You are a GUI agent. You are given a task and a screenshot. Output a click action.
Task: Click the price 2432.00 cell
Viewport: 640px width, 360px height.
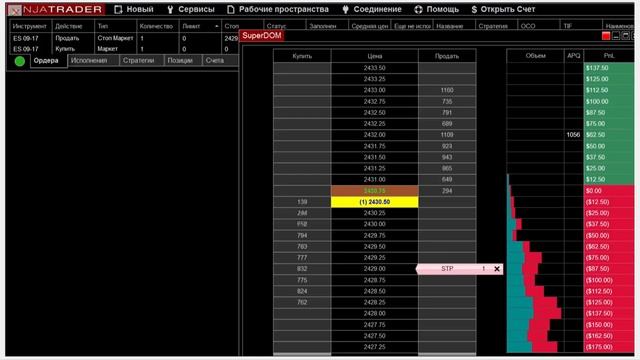[x=374, y=135]
